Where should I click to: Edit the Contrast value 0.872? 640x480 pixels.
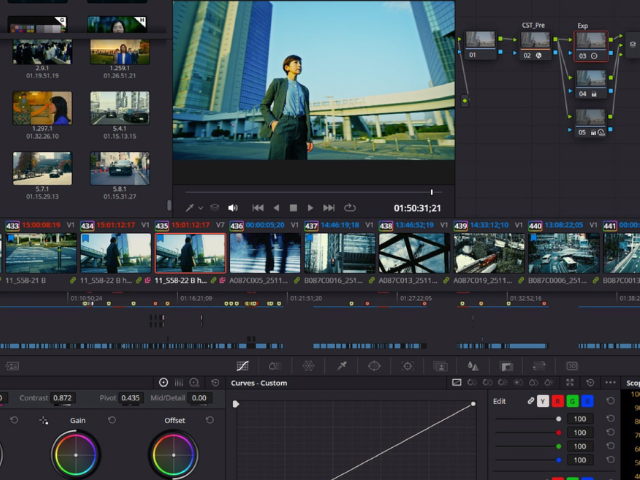point(62,398)
